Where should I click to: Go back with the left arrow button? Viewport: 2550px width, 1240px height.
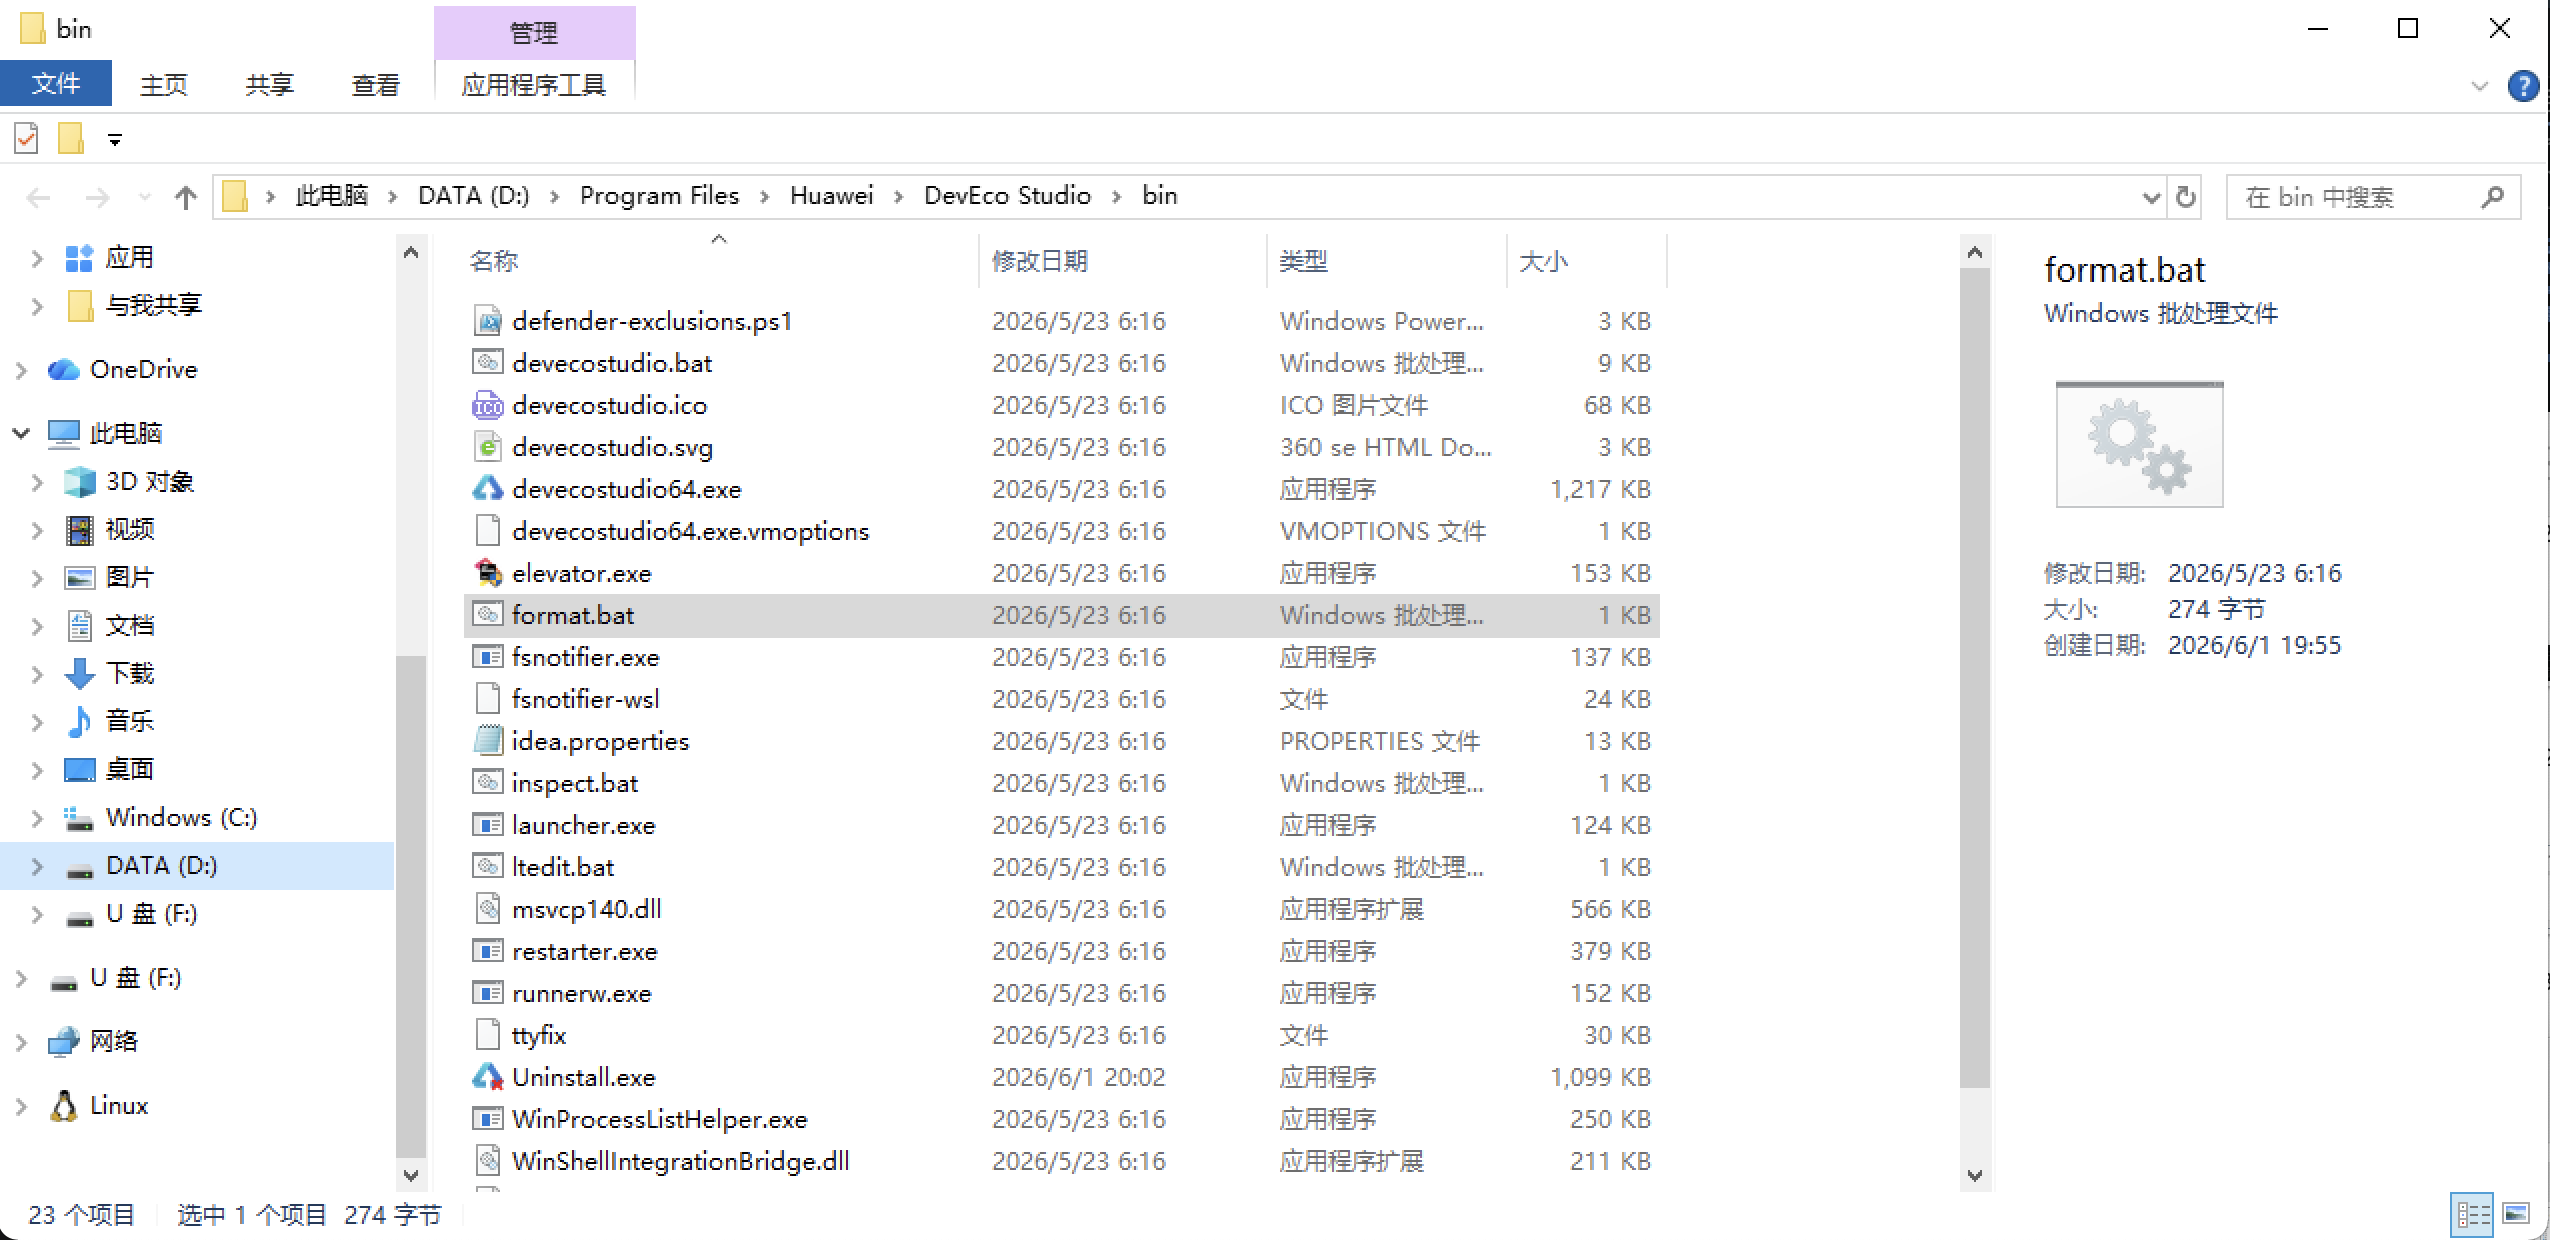coord(39,197)
